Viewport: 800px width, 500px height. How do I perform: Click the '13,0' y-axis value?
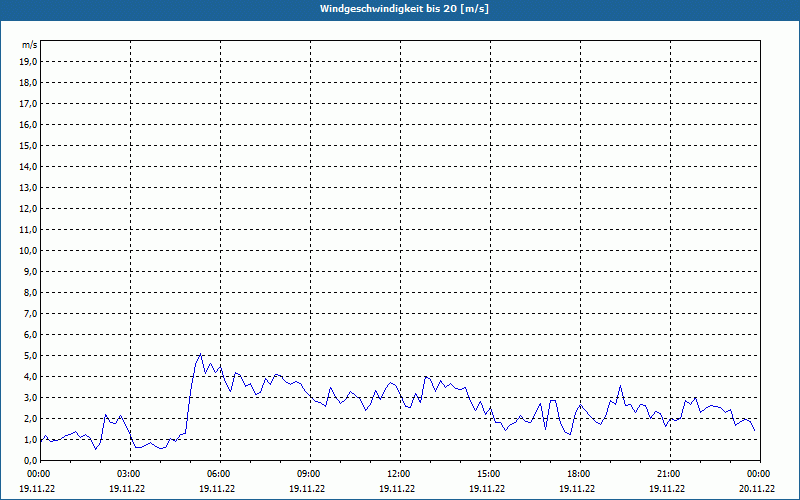(28, 187)
